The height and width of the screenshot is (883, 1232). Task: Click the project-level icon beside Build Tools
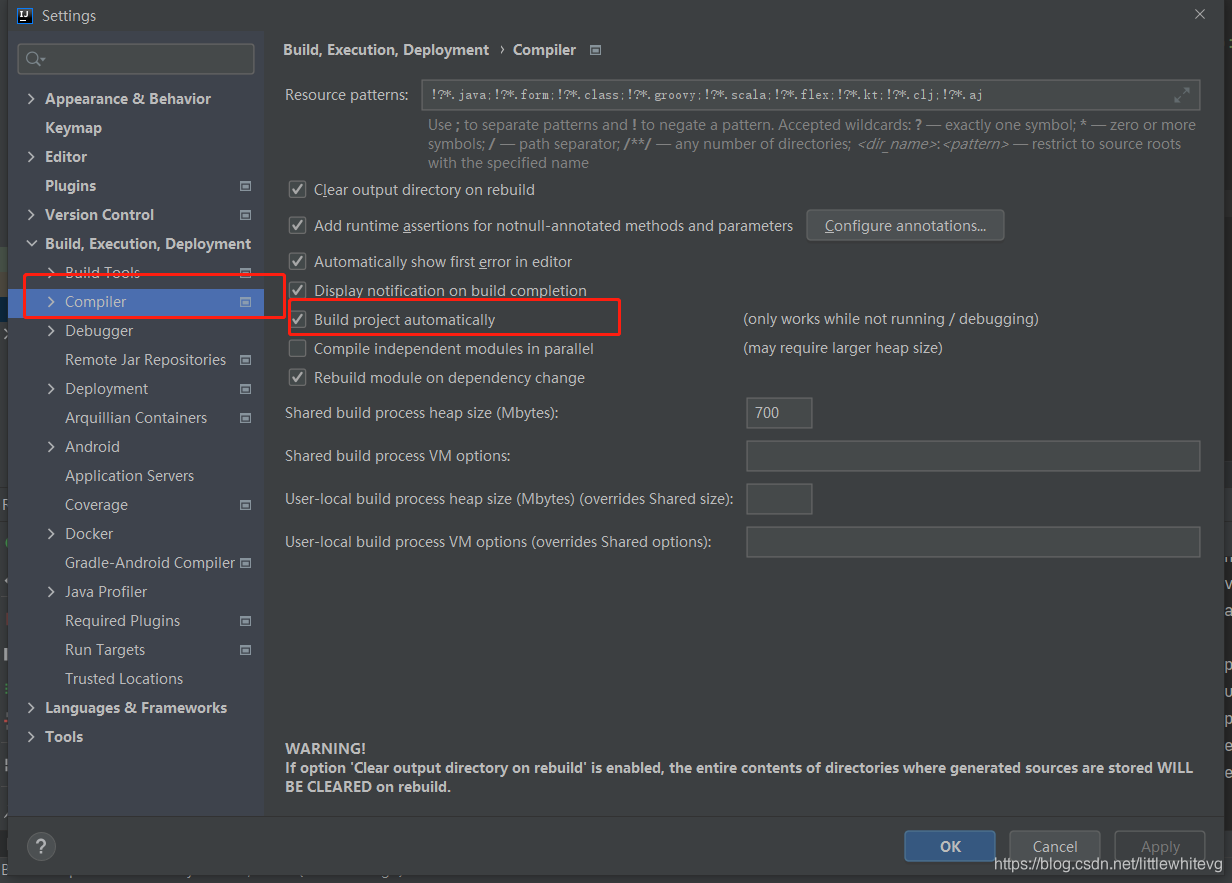(x=245, y=273)
